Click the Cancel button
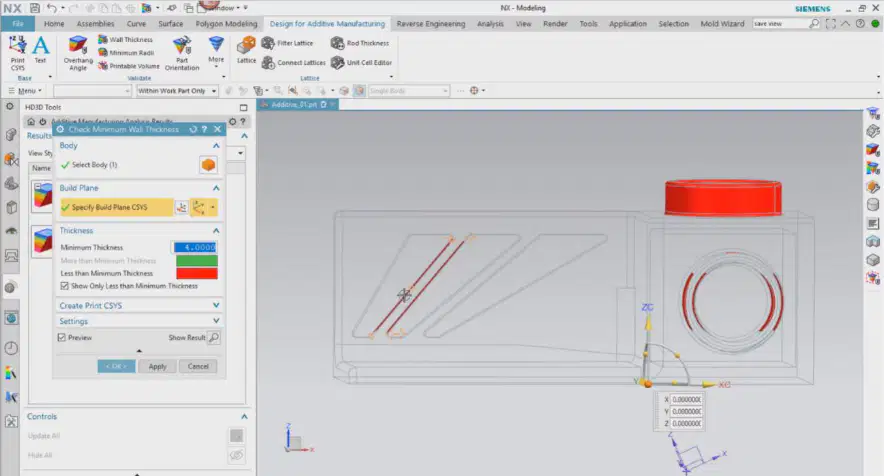This screenshot has width=884, height=476. [198, 366]
